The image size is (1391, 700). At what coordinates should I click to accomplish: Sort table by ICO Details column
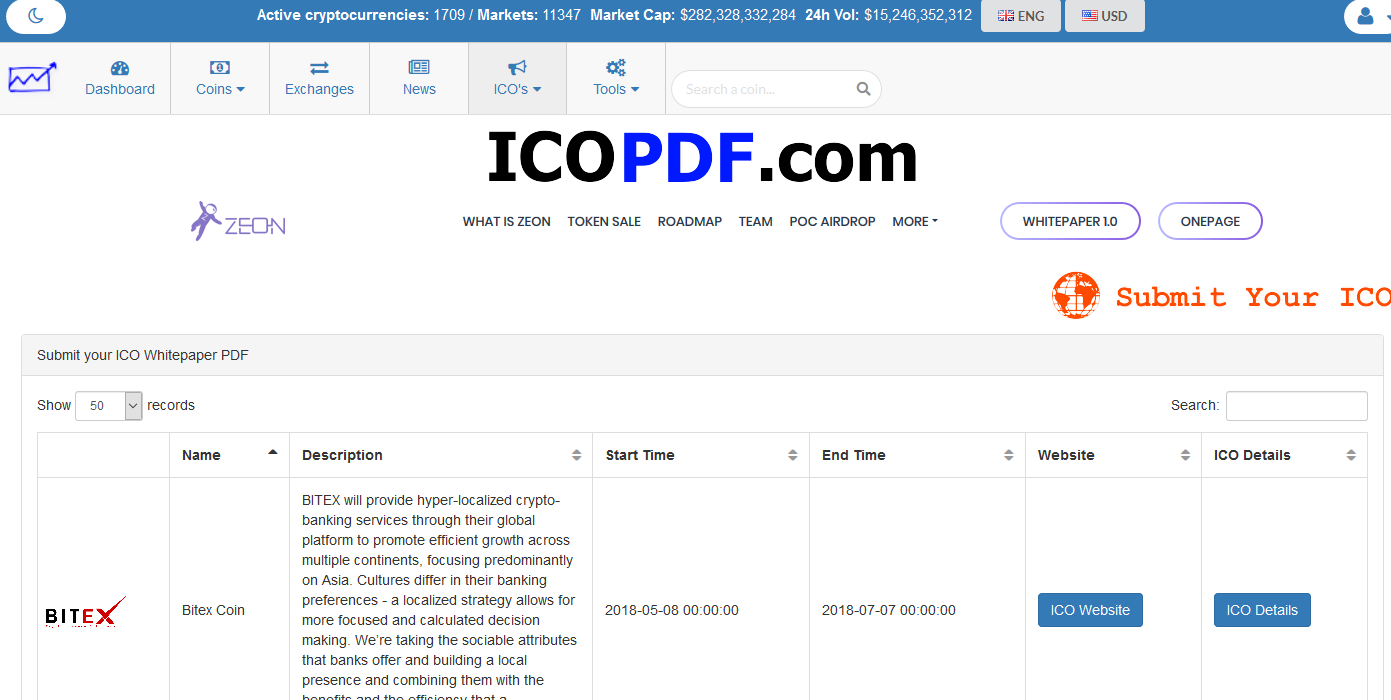point(1284,455)
